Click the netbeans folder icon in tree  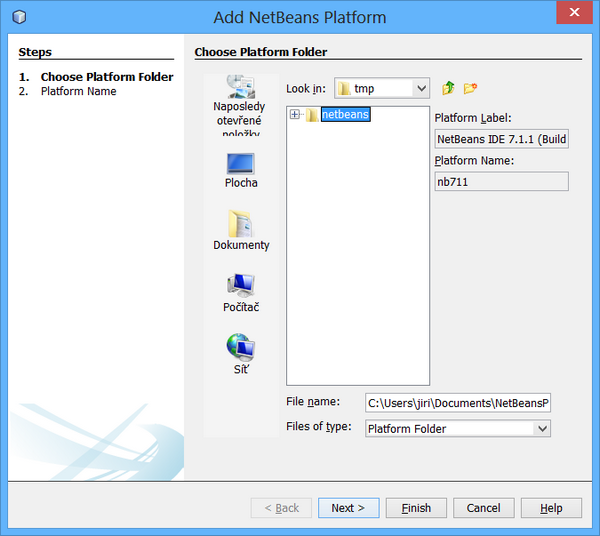tap(312, 115)
